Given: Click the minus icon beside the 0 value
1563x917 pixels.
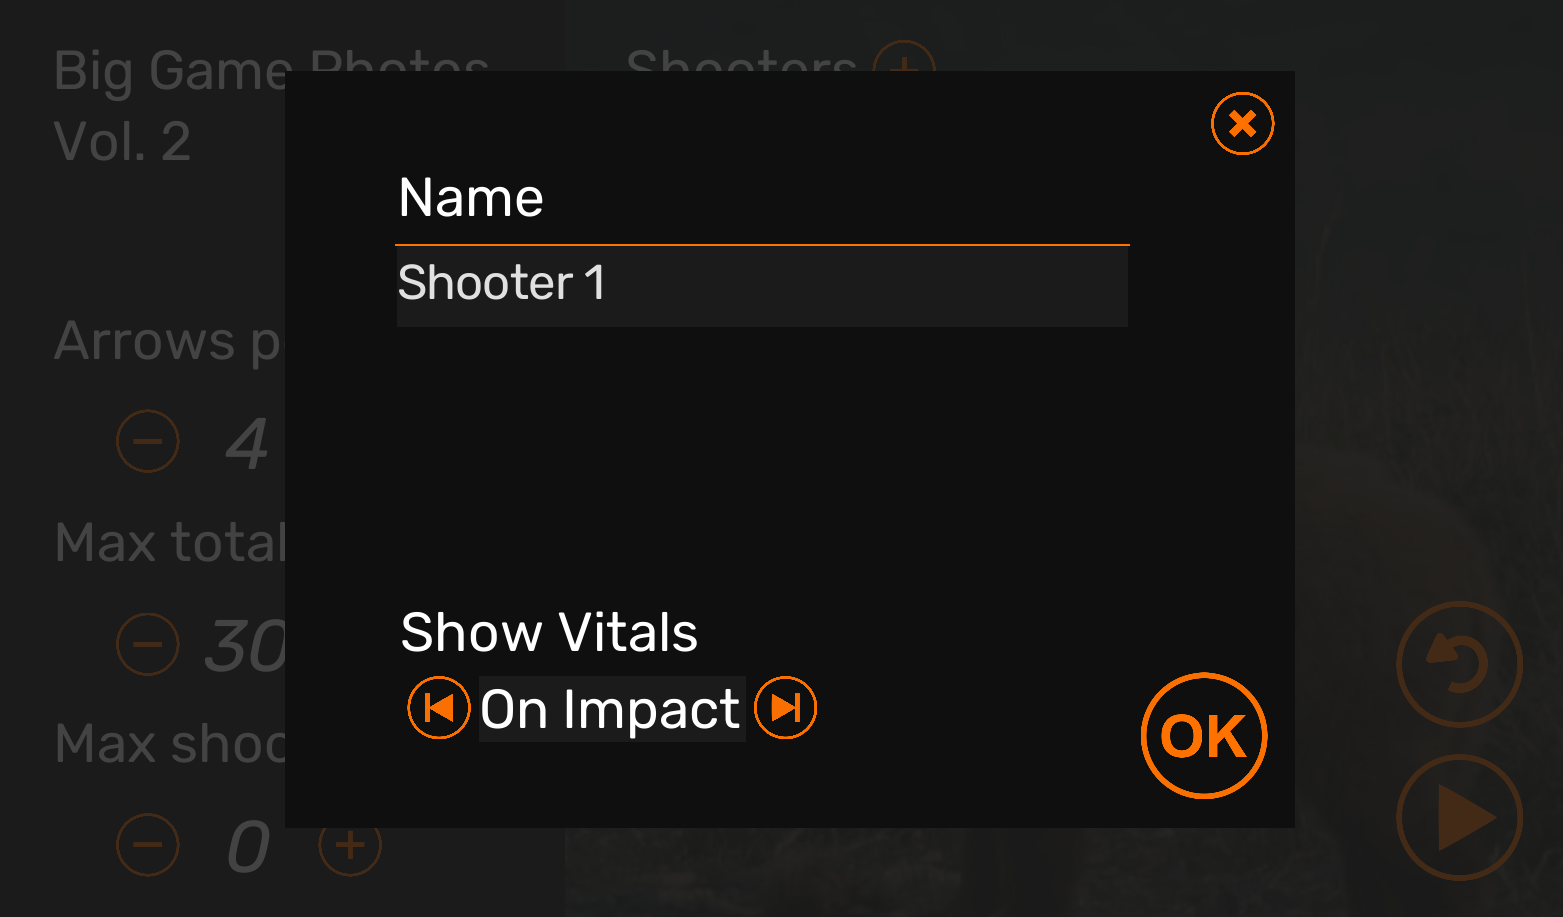Looking at the screenshot, I should point(148,845).
